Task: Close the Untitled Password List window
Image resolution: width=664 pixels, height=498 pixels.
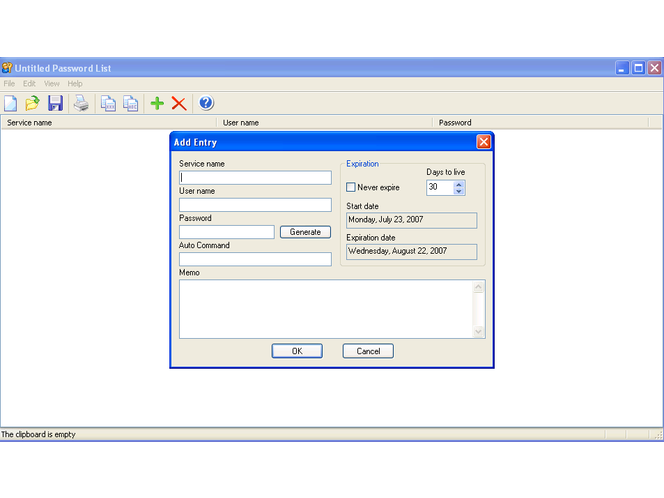Action: tap(655, 68)
